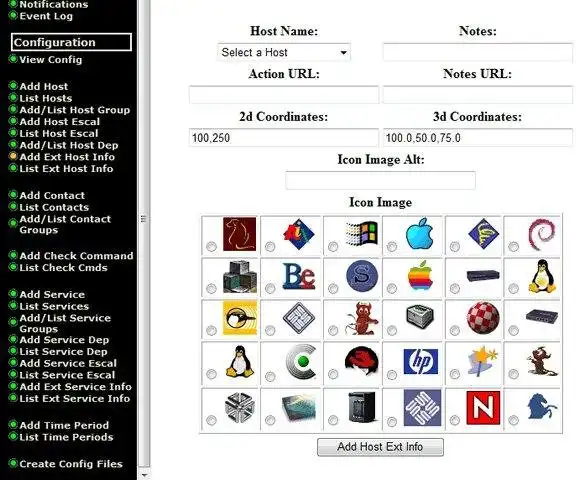Click the blue Apple logo icon image
The height and width of the screenshot is (480, 585).
(x=420, y=234)
